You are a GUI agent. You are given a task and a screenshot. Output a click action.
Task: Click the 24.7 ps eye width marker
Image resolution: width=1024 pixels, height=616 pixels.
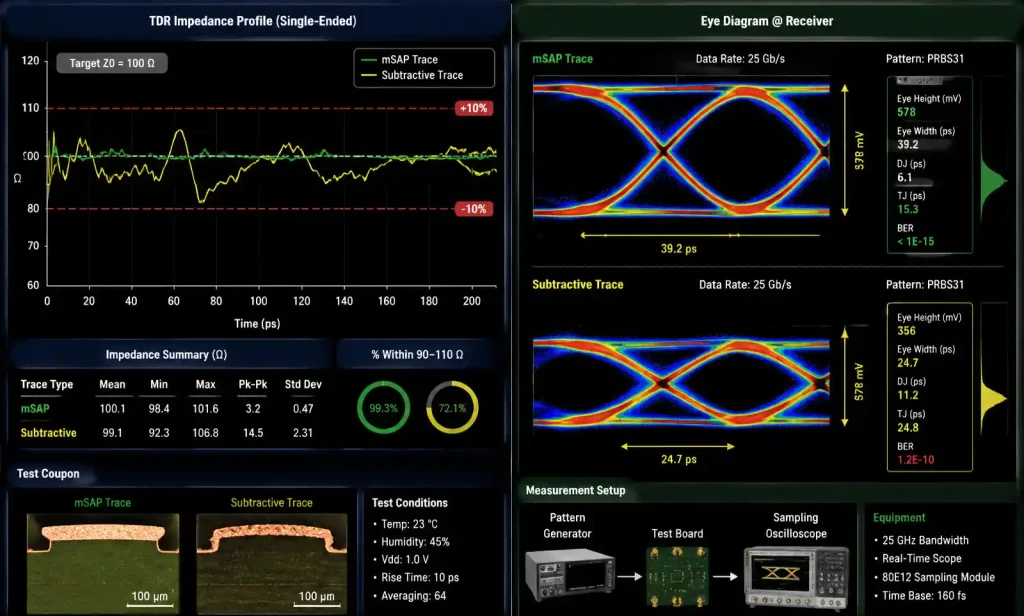point(679,460)
